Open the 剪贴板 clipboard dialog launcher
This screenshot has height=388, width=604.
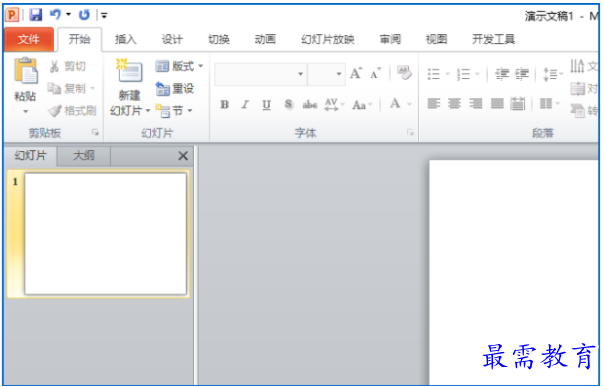(95, 133)
